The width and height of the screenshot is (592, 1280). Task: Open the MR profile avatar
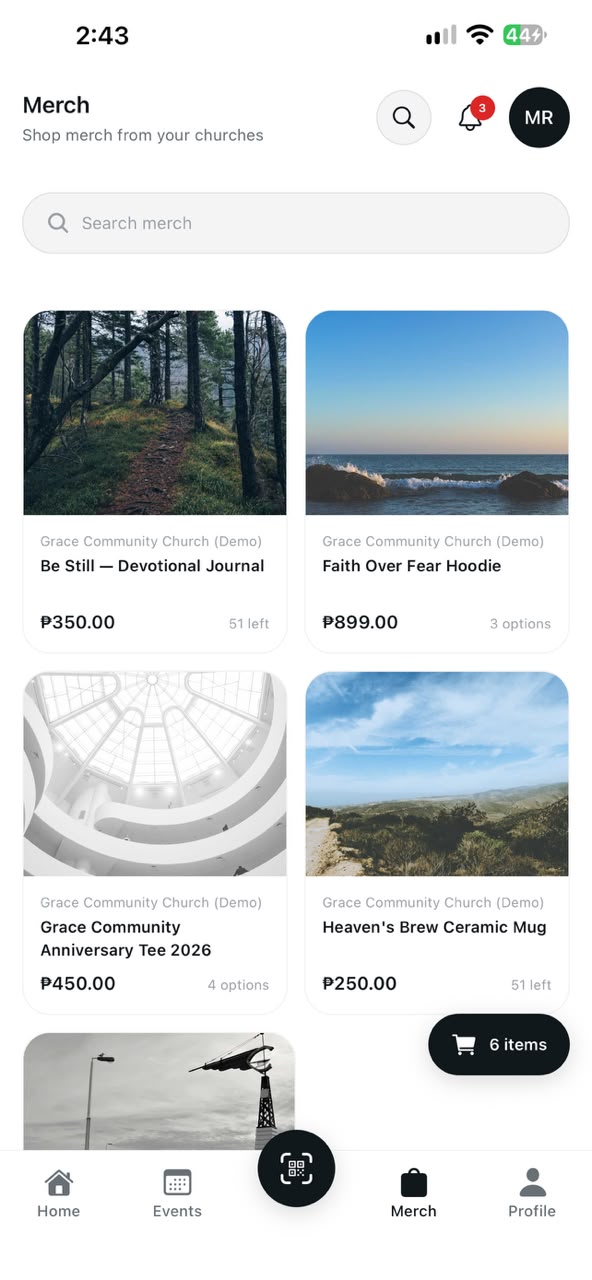click(539, 118)
